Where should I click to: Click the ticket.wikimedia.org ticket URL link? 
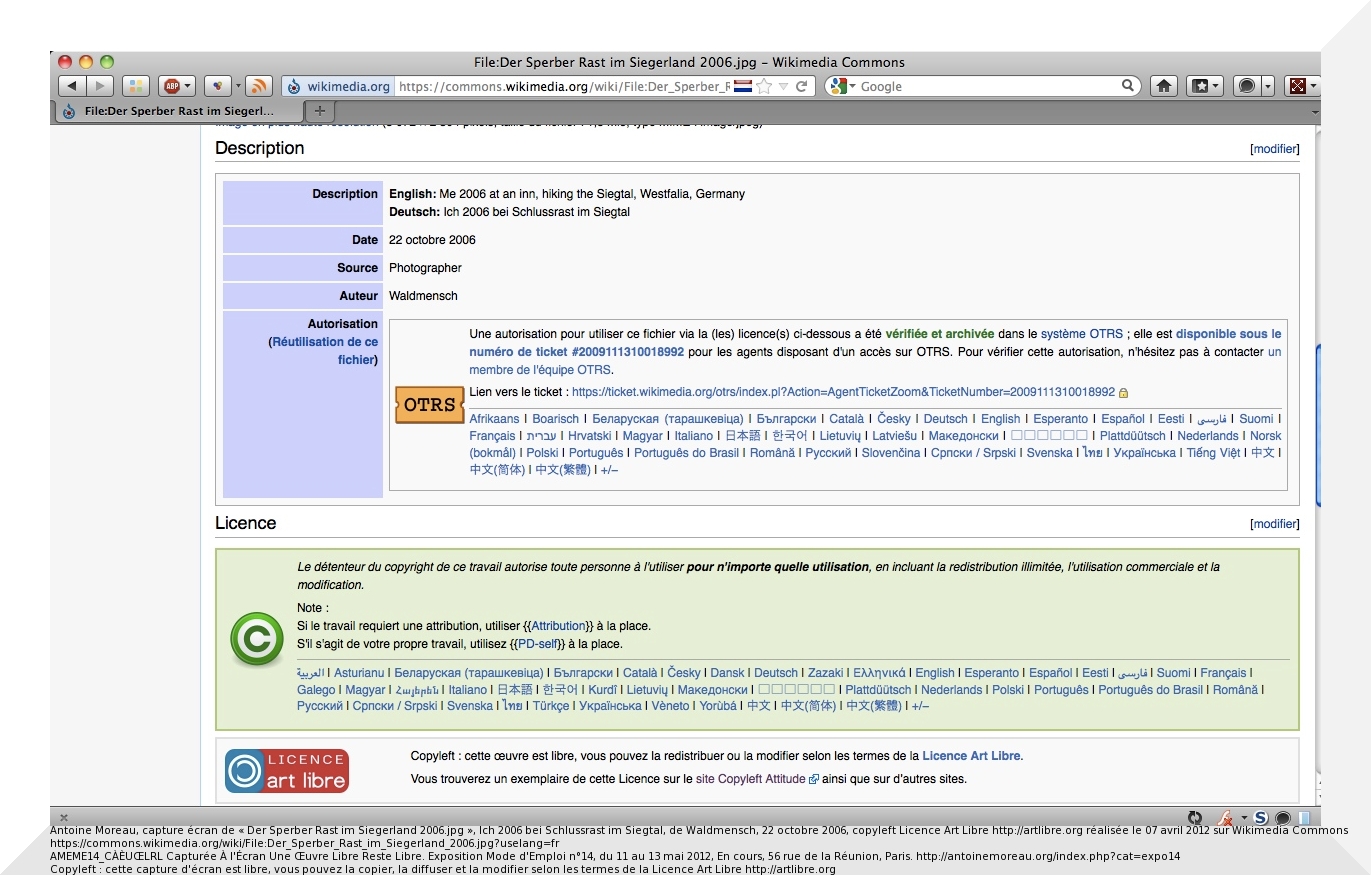pyautogui.click(x=842, y=392)
